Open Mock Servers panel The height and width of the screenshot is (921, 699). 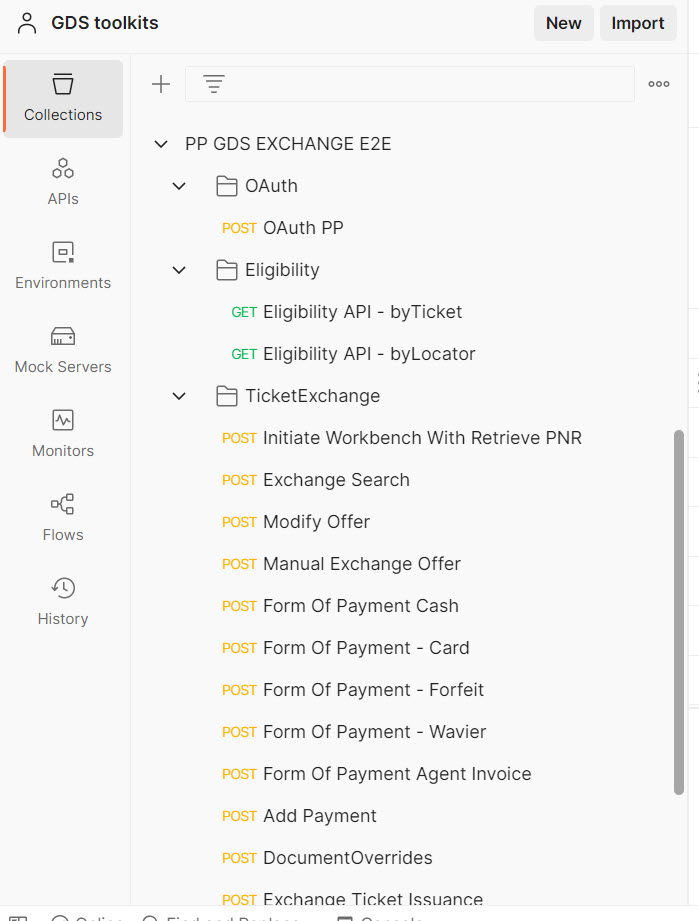63,350
